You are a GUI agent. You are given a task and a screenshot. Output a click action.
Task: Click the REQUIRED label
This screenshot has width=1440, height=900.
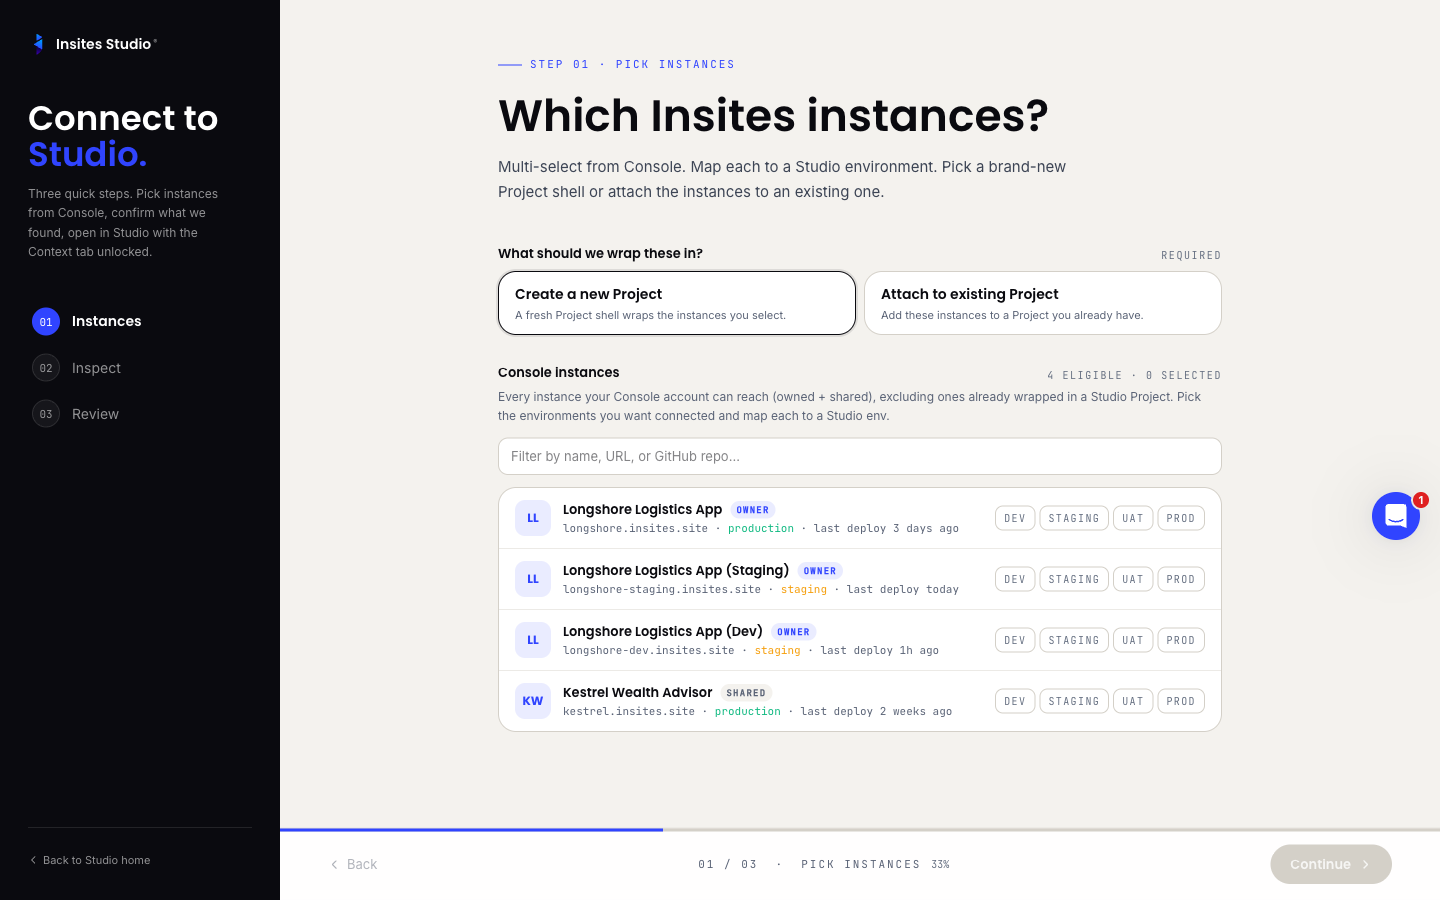coord(1191,256)
